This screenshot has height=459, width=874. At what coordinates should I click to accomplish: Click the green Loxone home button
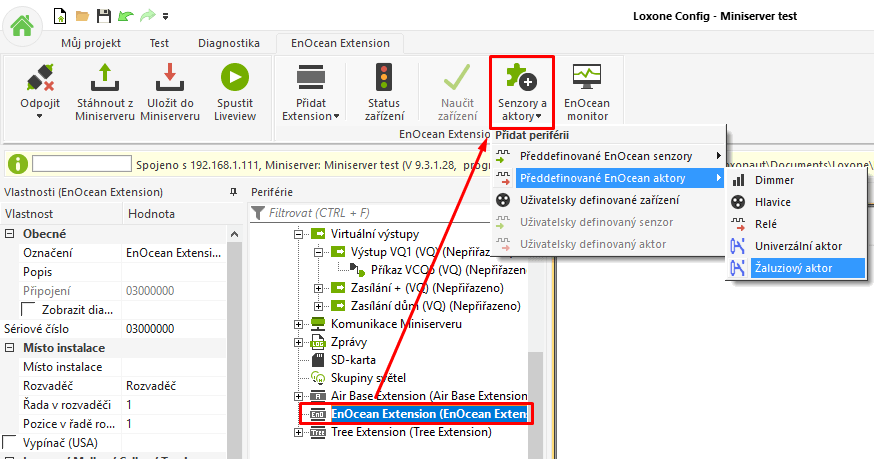click(x=22, y=24)
